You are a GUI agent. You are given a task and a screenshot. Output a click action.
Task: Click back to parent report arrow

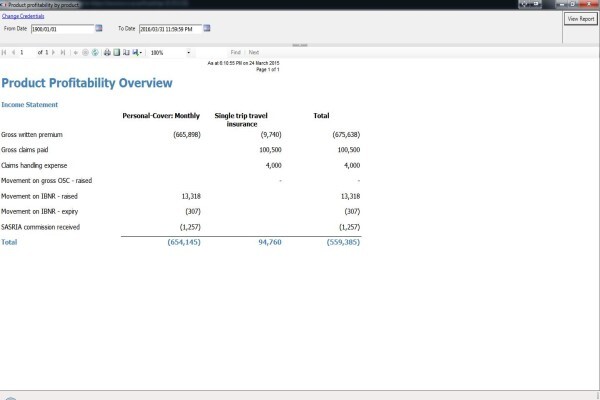pyautogui.click(x=76, y=52)
